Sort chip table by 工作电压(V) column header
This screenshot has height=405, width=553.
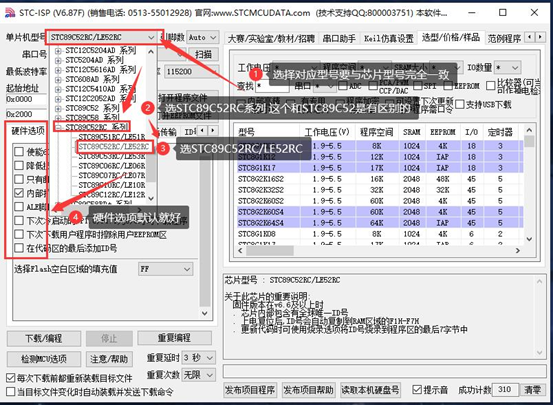(x=327, y=132)
